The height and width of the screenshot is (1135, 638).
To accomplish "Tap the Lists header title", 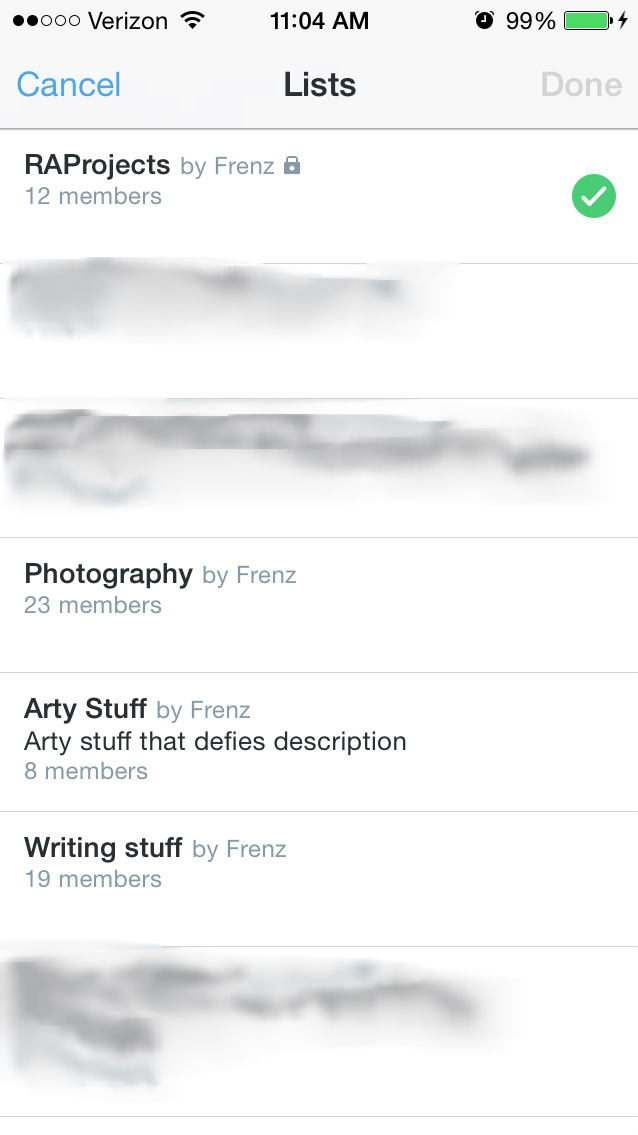I will 320,85.
